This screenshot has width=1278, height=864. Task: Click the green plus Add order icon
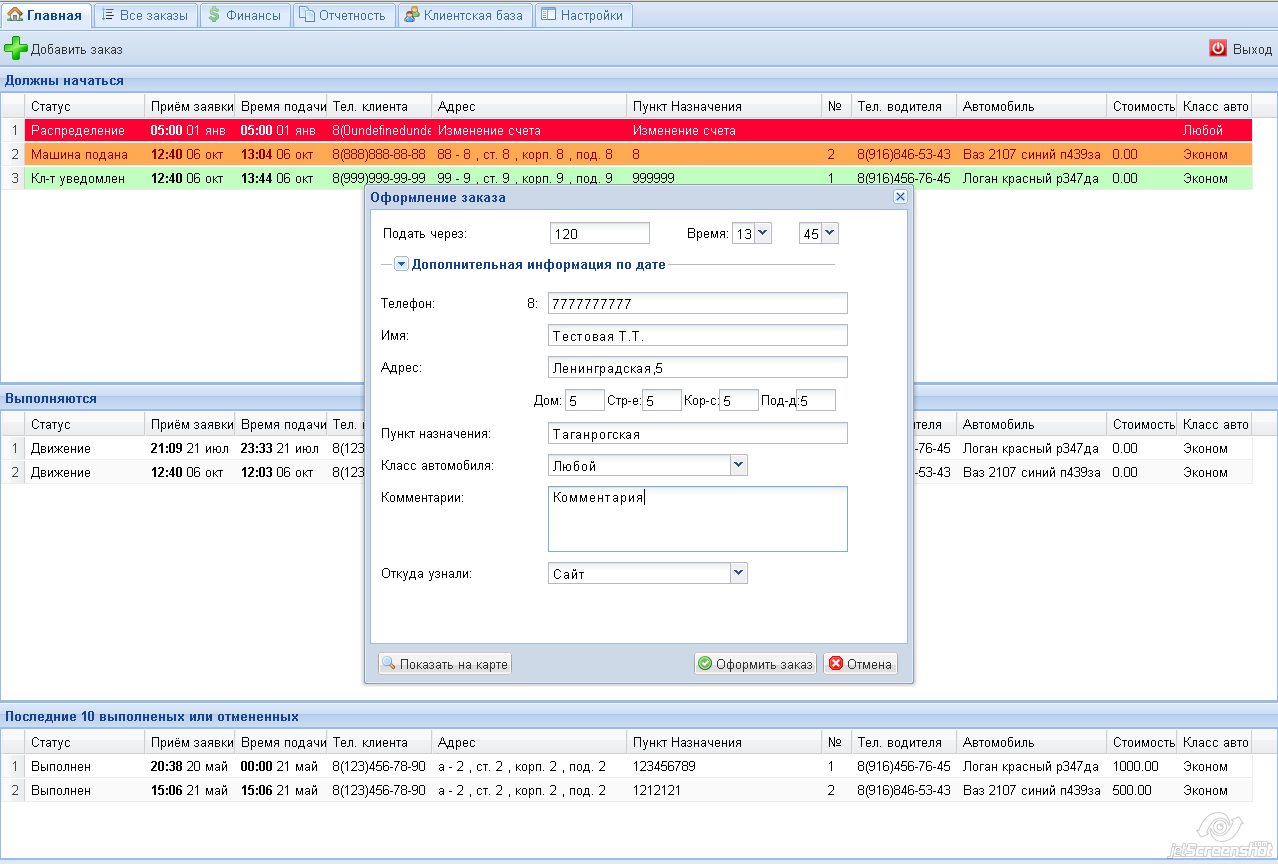coord(16,48)
